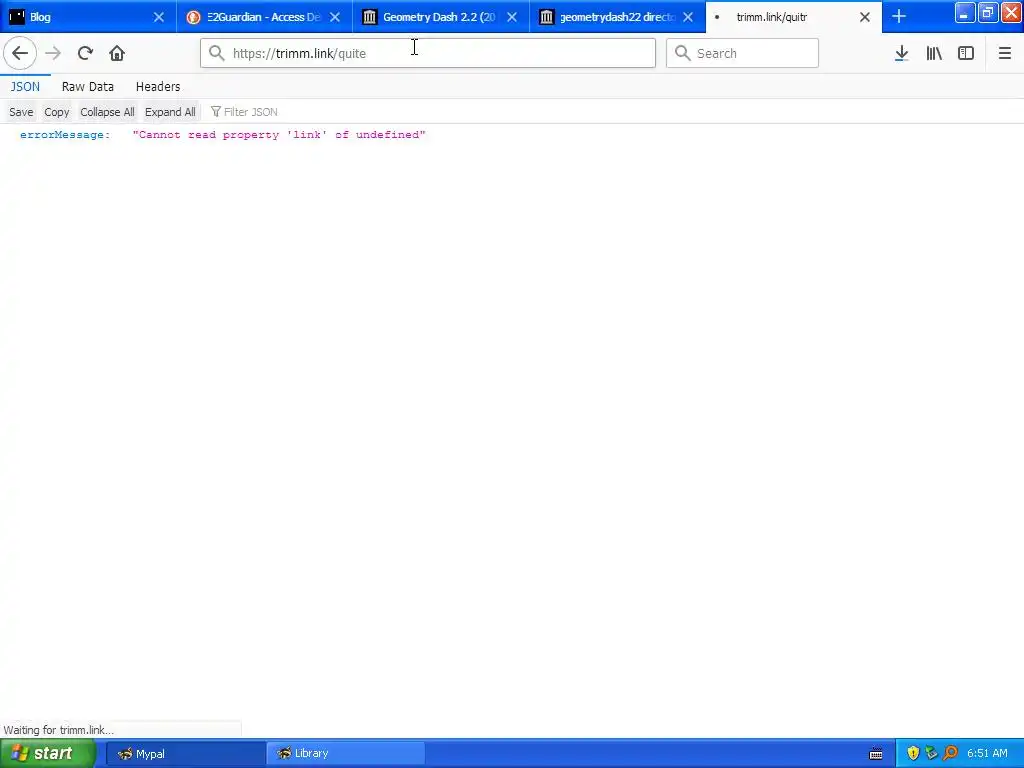This screenshot has width=1024, height=768.
Task: Switch to the Geometry Dash 2.2 tab
Action: (x=441, y=17)
